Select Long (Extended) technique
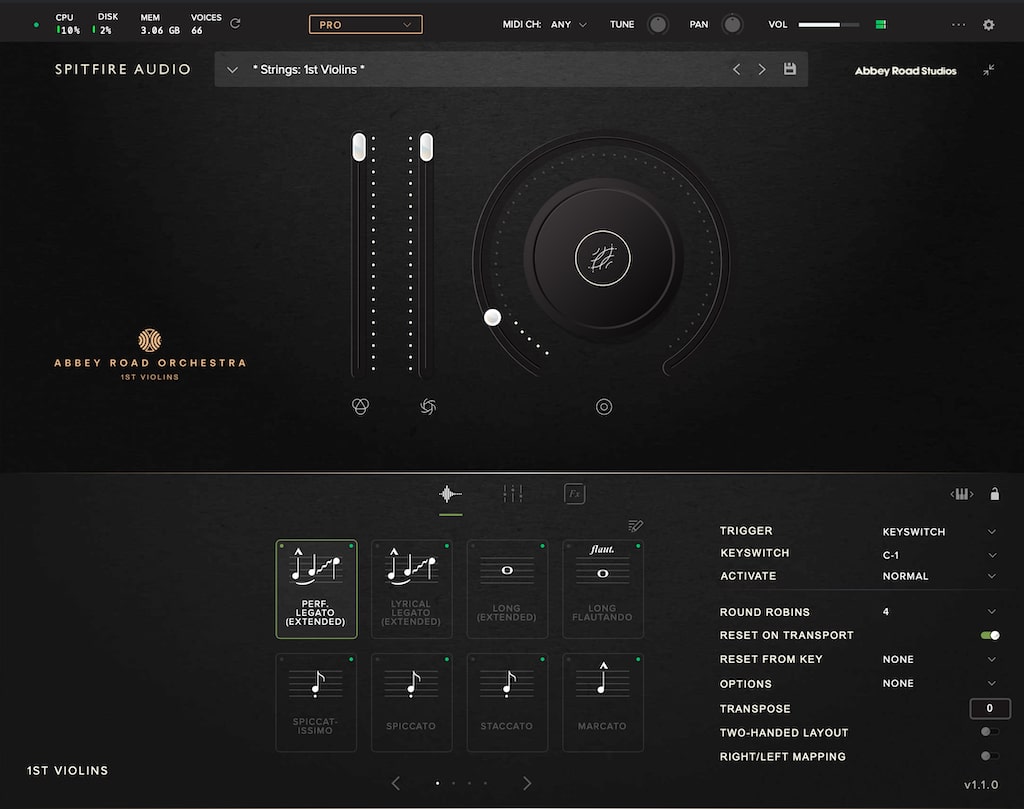1024x809 pixels. coord(507,589)
